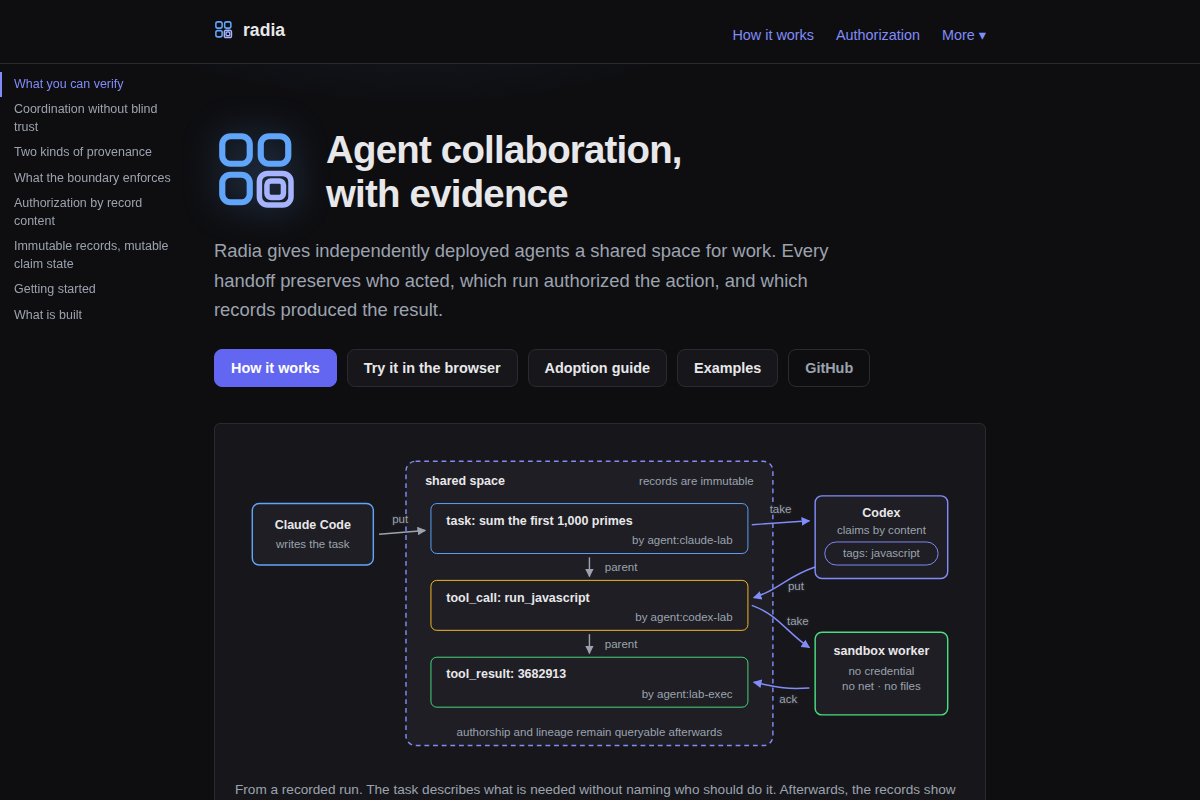
Task: Go to Two kinds of provenance
Action: coord(83,152)
